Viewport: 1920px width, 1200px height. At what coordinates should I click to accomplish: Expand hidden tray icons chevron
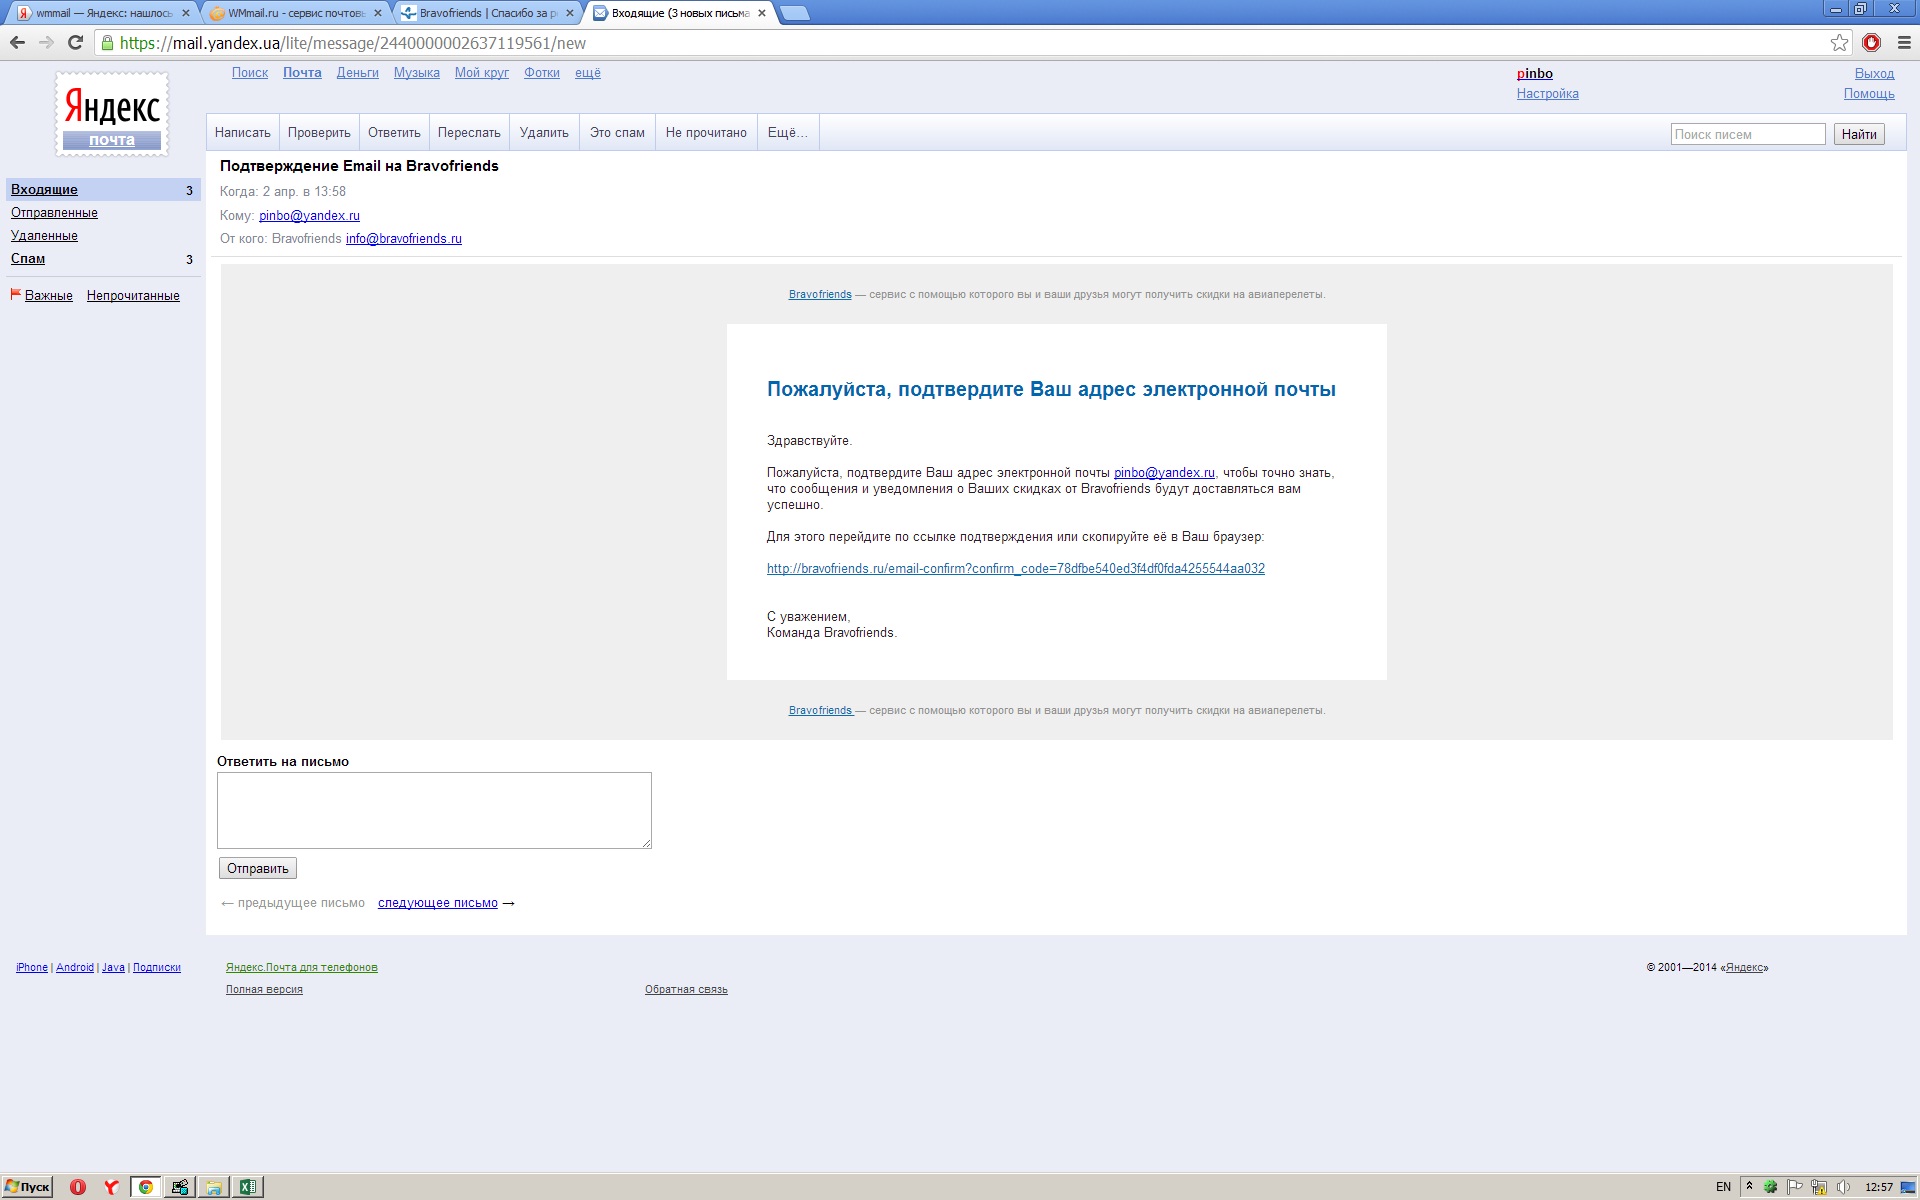[x=1749, y=1186]
